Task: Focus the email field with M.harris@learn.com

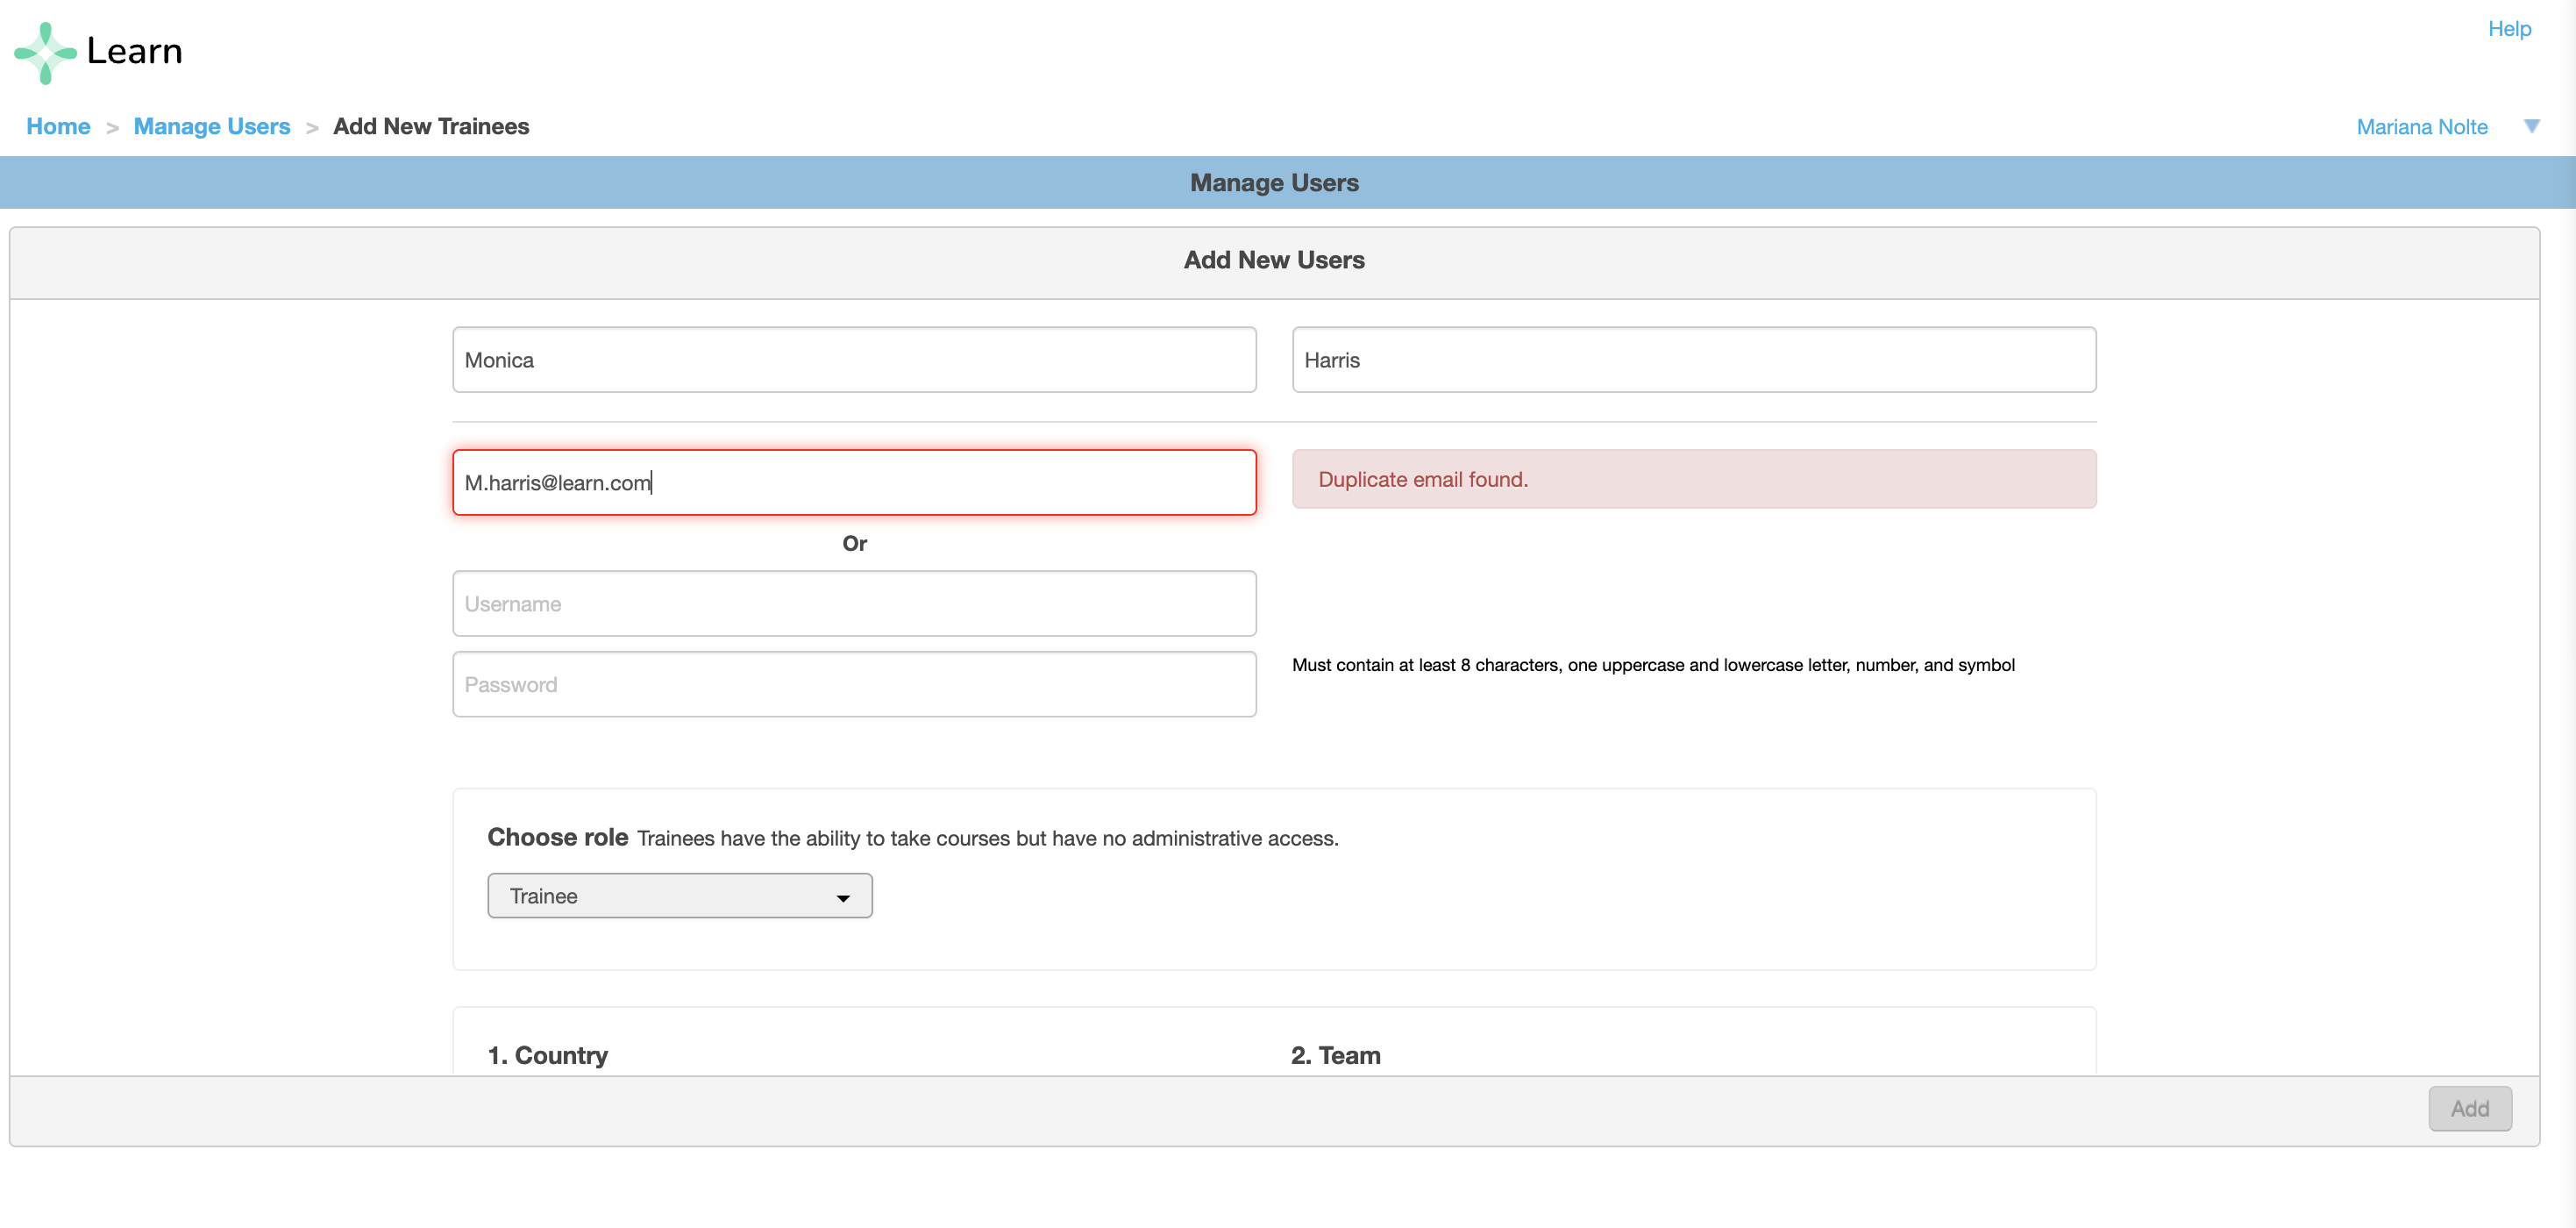Action: 854,483
